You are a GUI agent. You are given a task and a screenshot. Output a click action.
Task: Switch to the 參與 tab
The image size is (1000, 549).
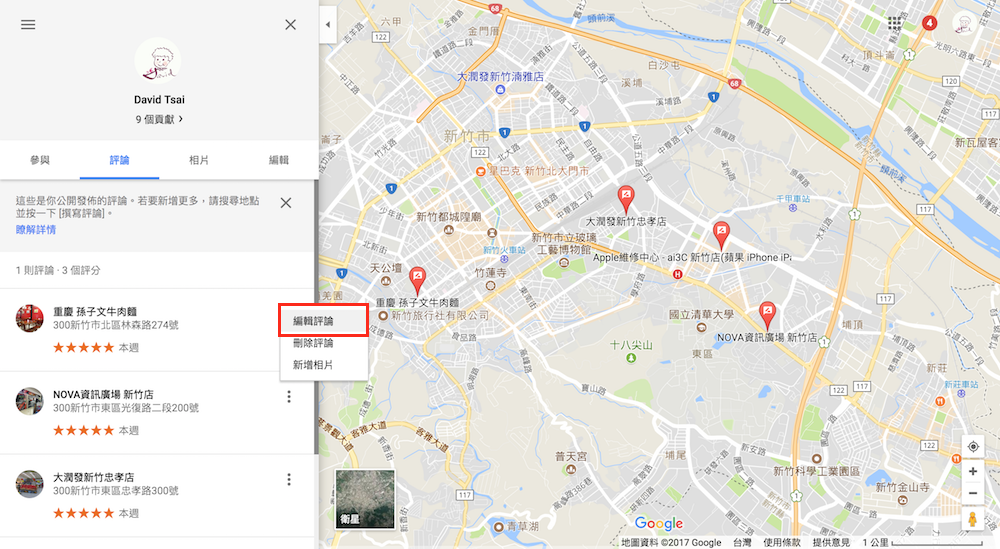pyautogui.click(x=40, y=160)
